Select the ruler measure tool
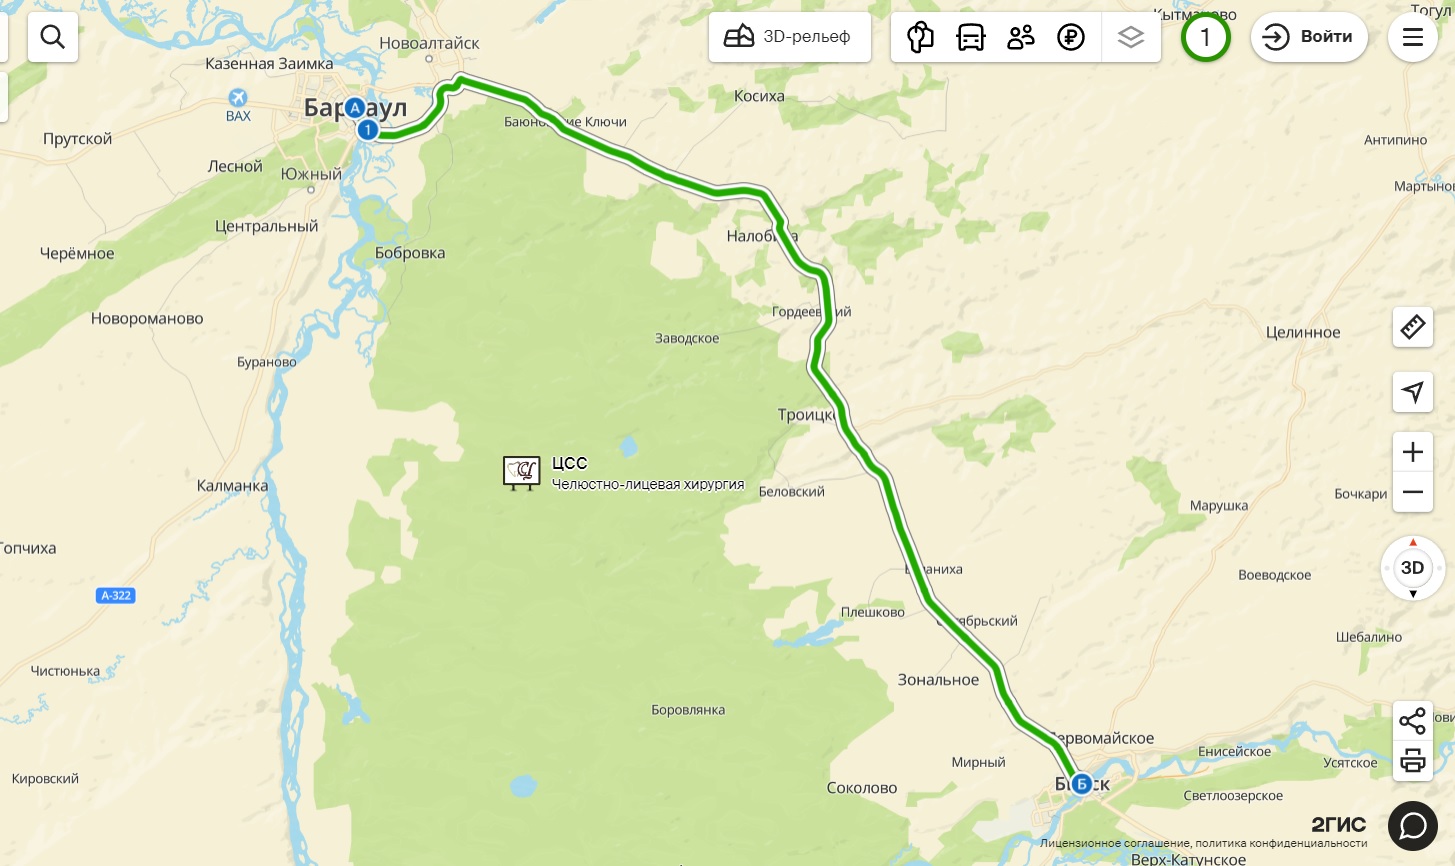1455x866 pixels. [1413, 327]
